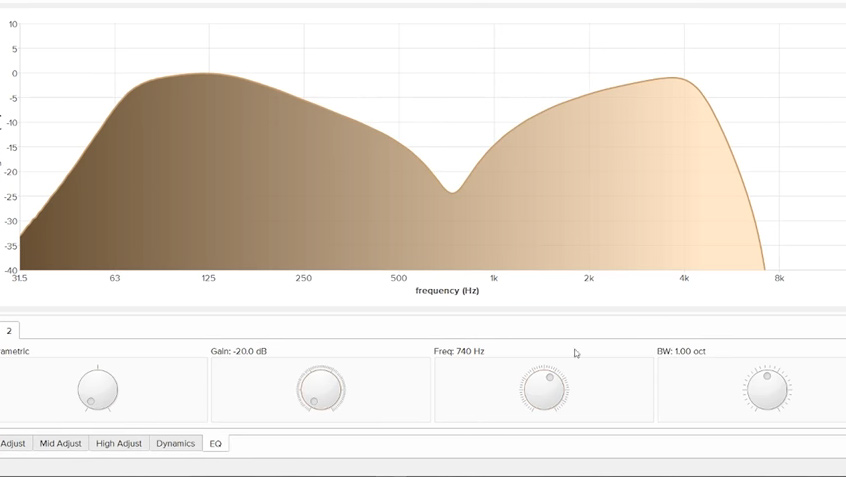Select the band 2 tab

pyautogui.click(x=9, y=331)
